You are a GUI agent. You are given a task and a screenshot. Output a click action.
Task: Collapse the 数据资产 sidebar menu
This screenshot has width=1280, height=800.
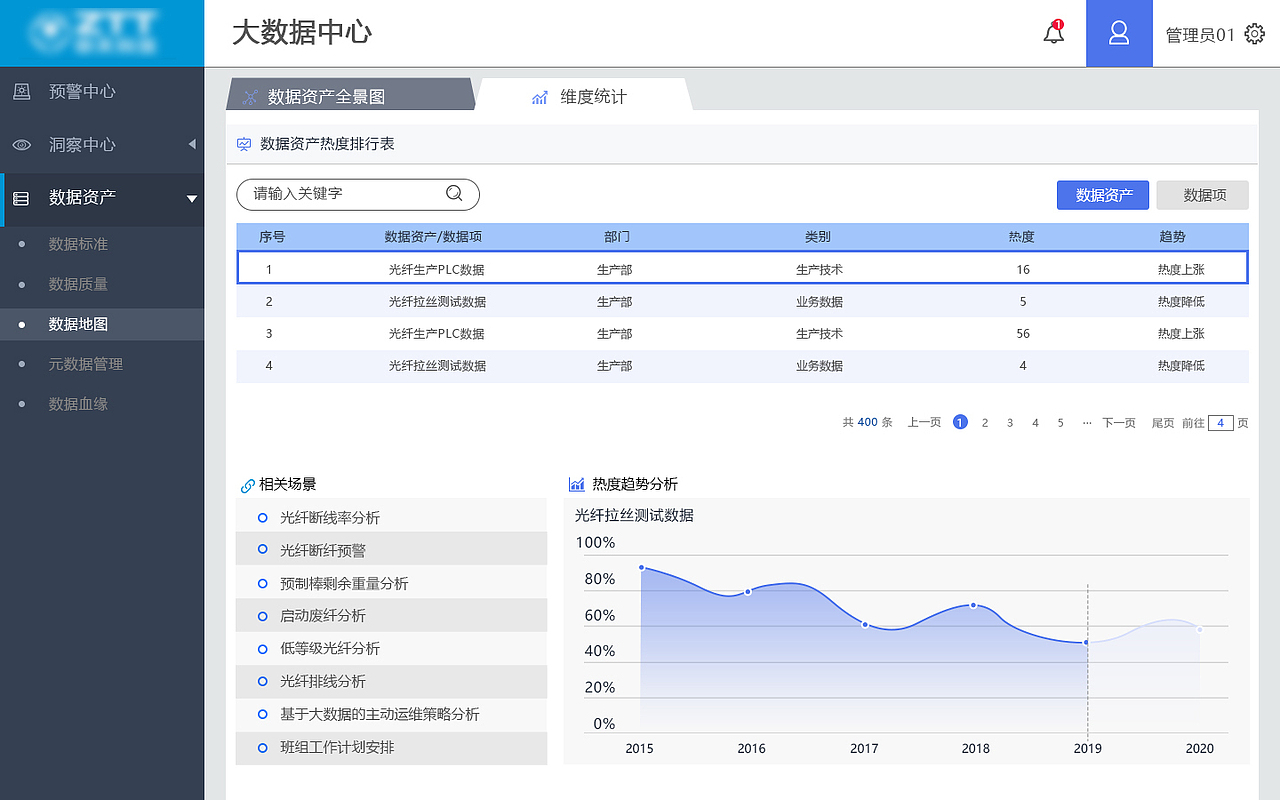(190, 197)
